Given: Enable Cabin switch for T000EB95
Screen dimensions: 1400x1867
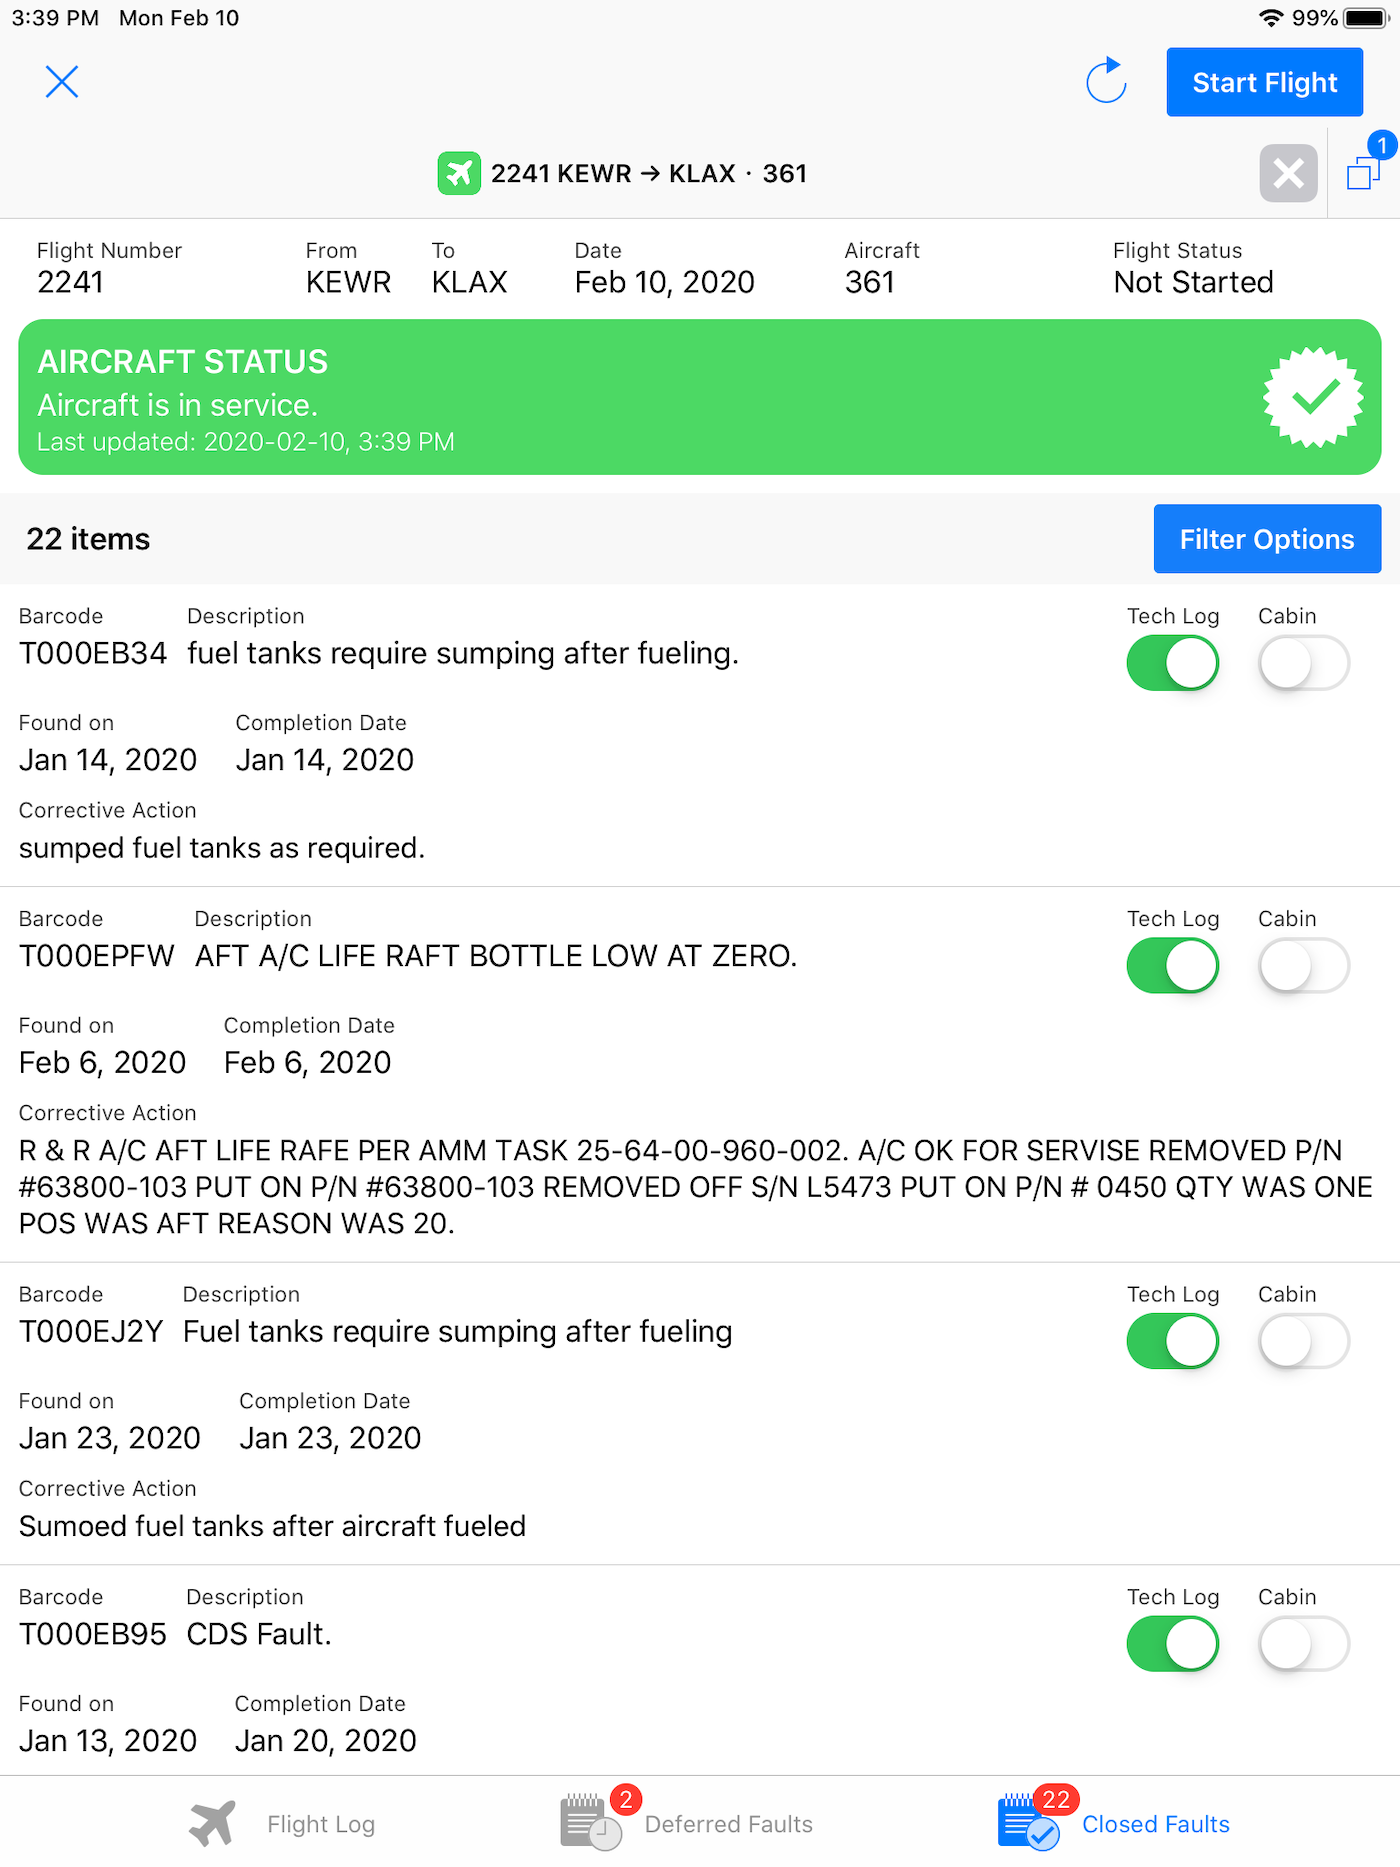Looking at the screenshot, I should (1303, 1644).
